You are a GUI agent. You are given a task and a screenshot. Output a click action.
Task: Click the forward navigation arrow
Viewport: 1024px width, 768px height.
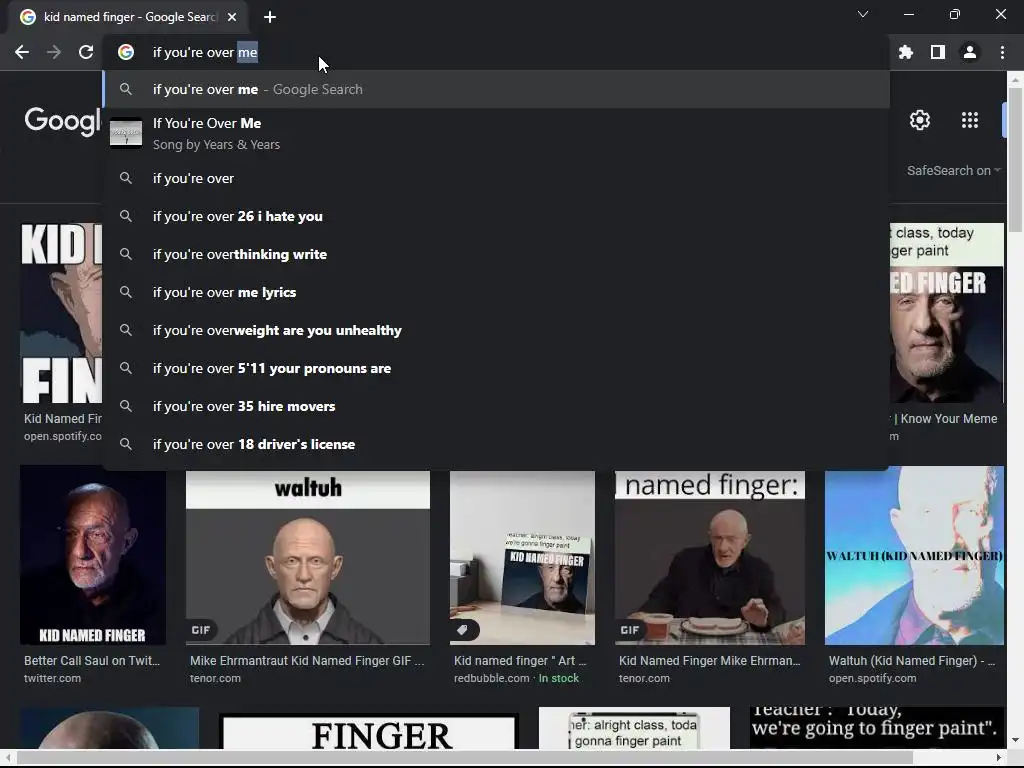[x=54, y=52]
